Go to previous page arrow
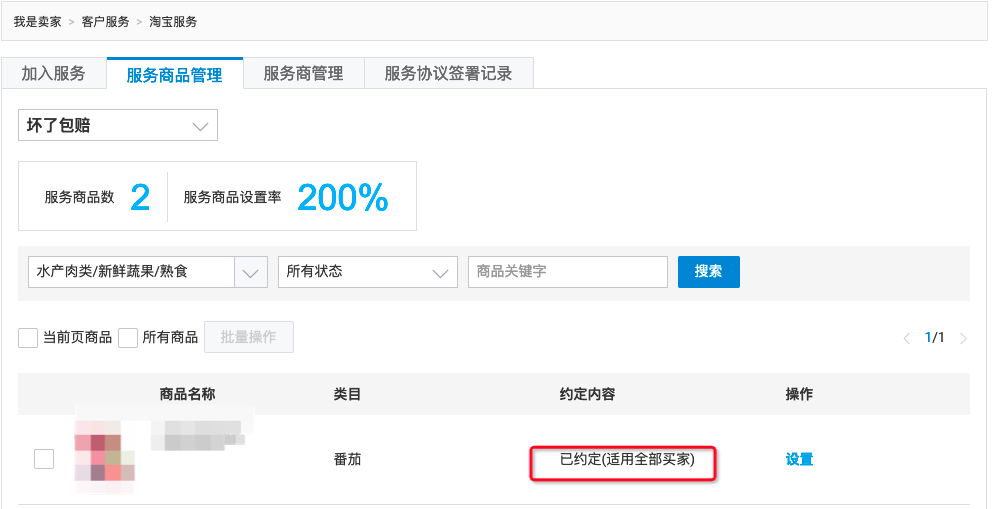This screenshot has width=992, height=509. point(906,338)
